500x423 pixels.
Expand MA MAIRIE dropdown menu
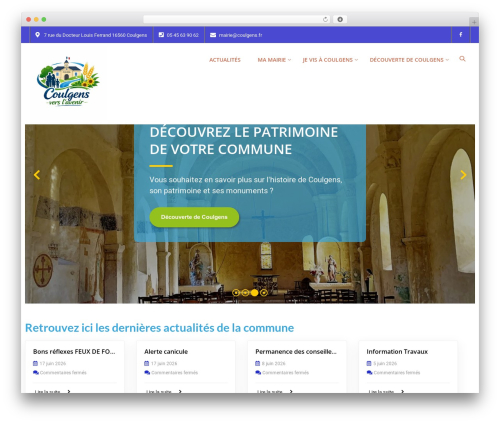pos(274,60)
